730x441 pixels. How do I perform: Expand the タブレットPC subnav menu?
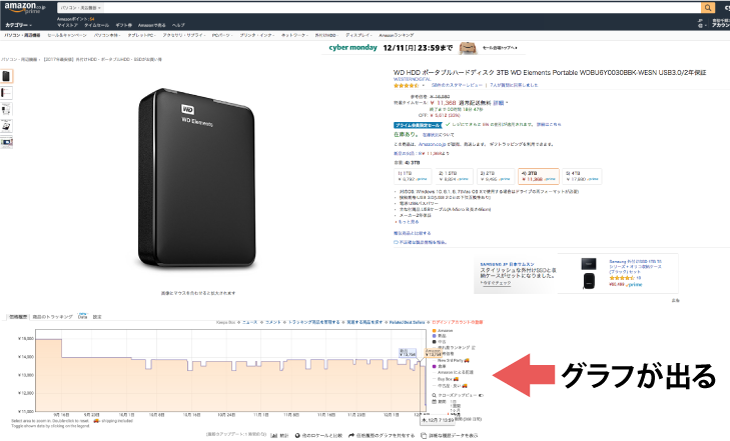click(x=141, y=35)
